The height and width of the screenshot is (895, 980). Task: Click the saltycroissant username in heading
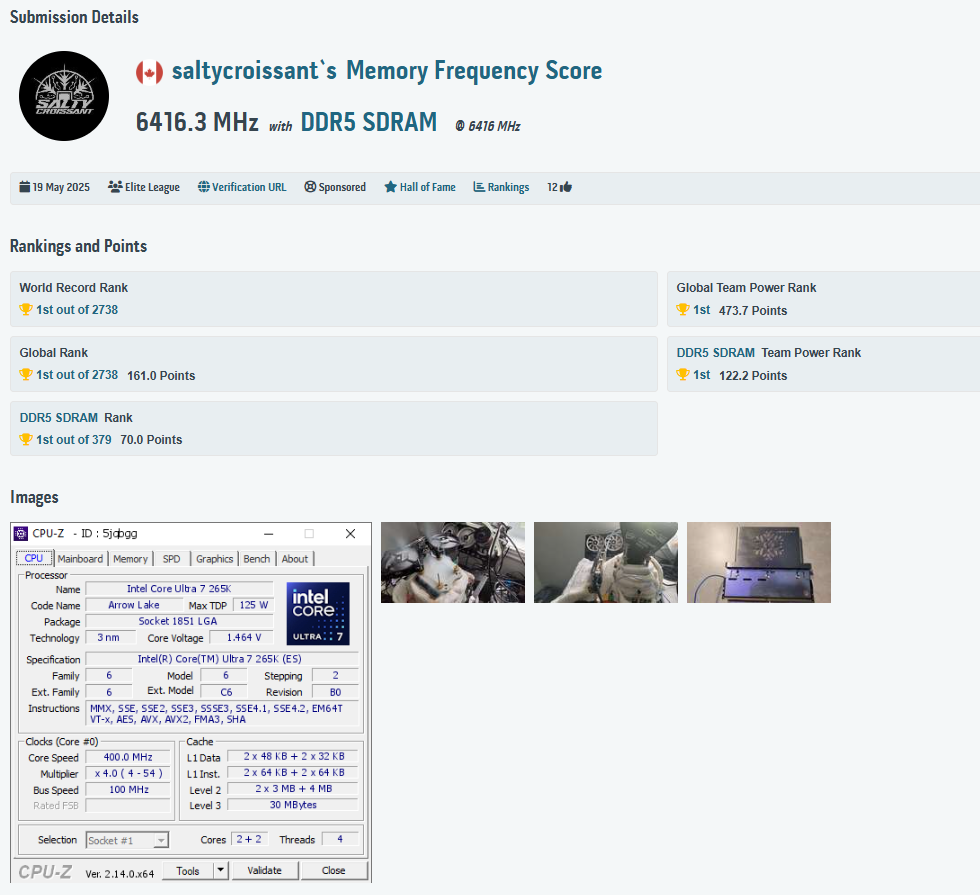coord(254,71)
